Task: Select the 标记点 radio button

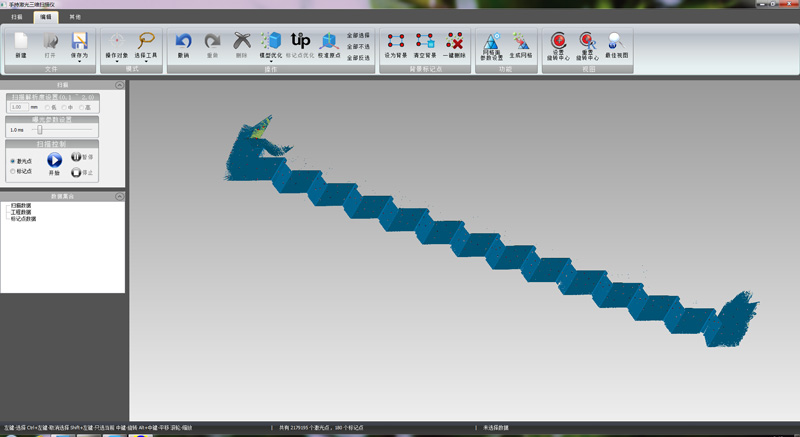Action: [x=13, y=171]
